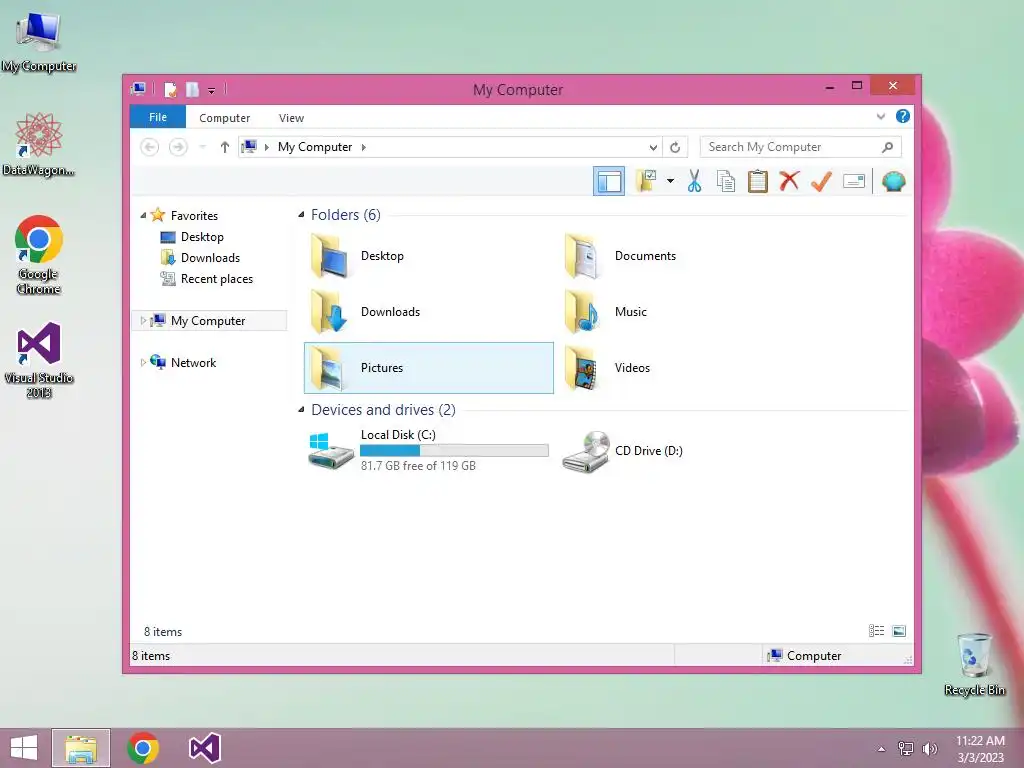
Task: Open the recent locations dropdown arrow
Action: [x=202, y=147]
